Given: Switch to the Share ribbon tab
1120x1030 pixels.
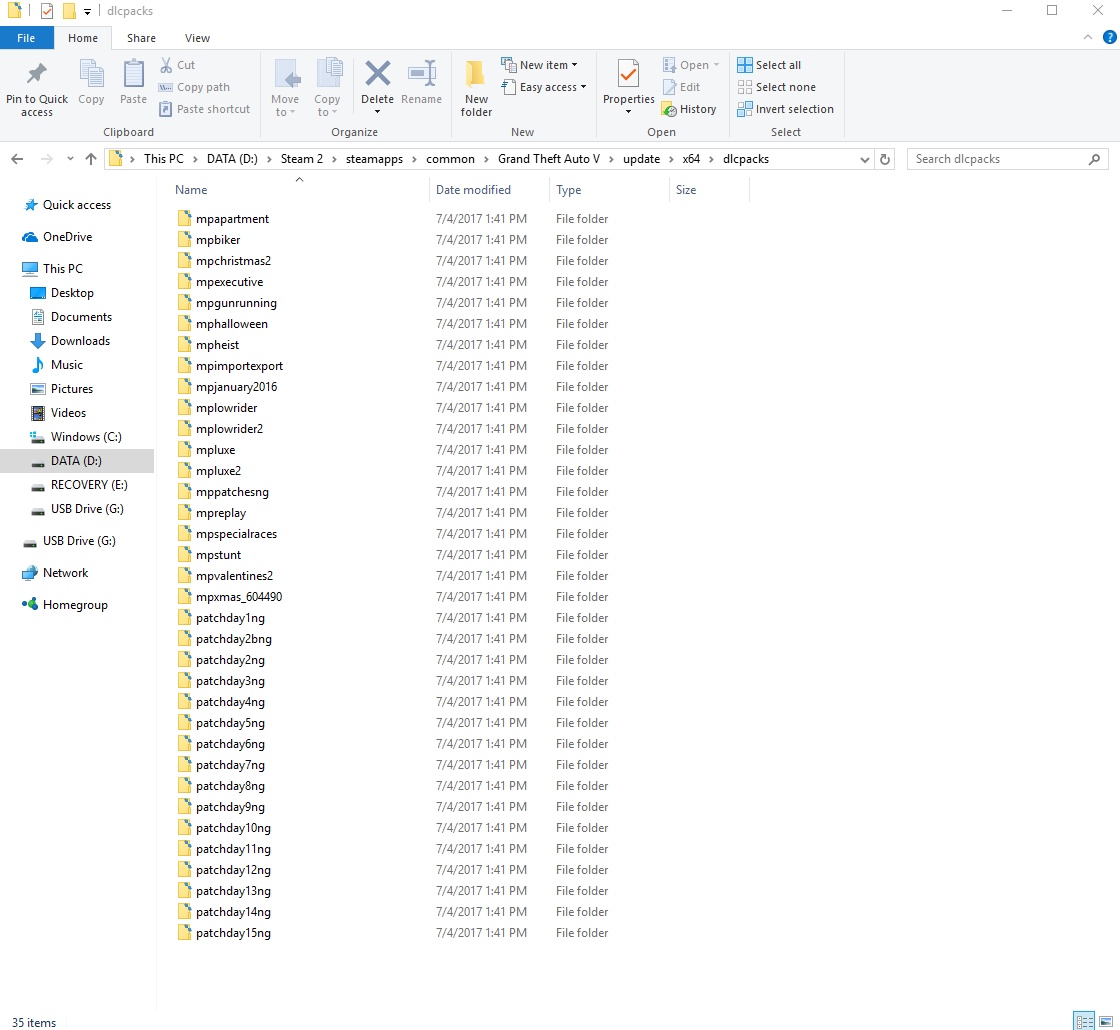Looking at the screenshot, I should pos(141,38).
